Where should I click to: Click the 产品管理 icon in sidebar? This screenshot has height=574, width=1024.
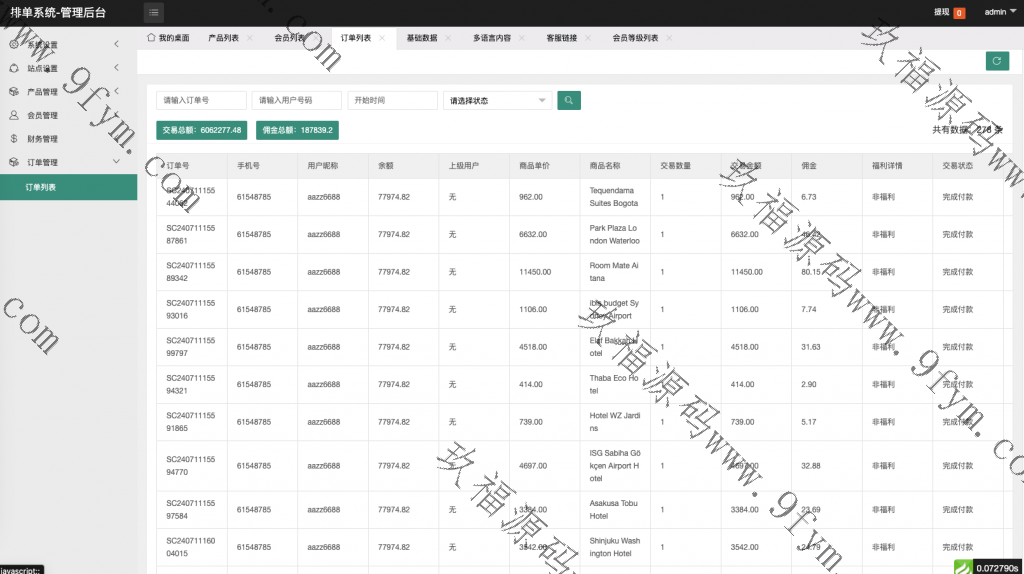coord(14,92)
